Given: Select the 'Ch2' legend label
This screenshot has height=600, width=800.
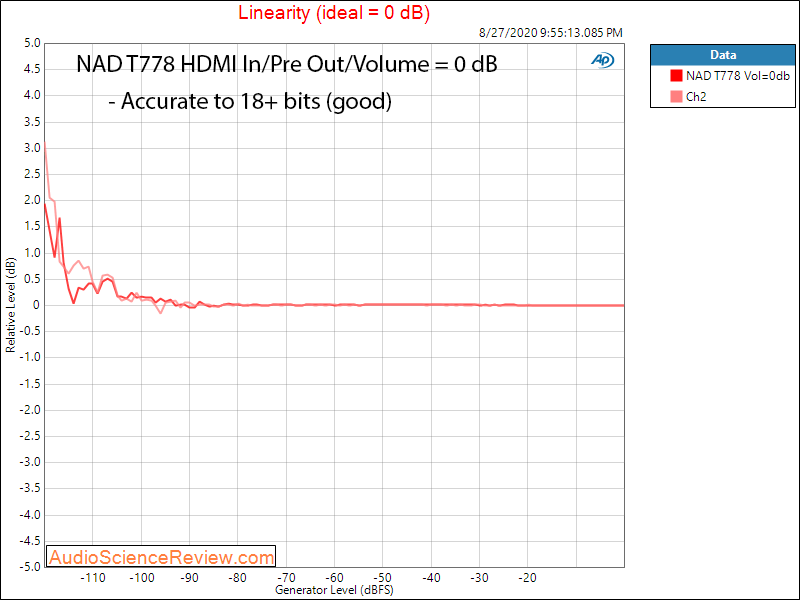Looking at the screenshot, I should [696, 96].
